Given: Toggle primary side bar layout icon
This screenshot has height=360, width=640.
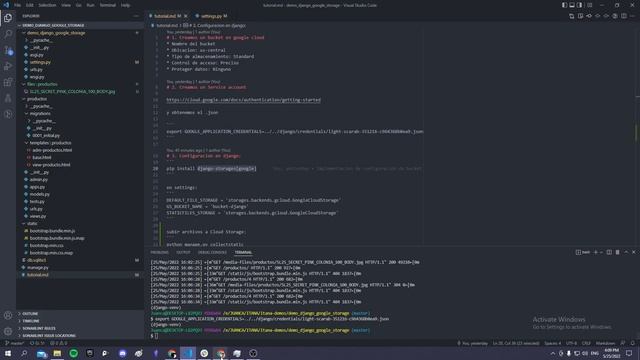Looking at the screenshot, I should 564,5.
